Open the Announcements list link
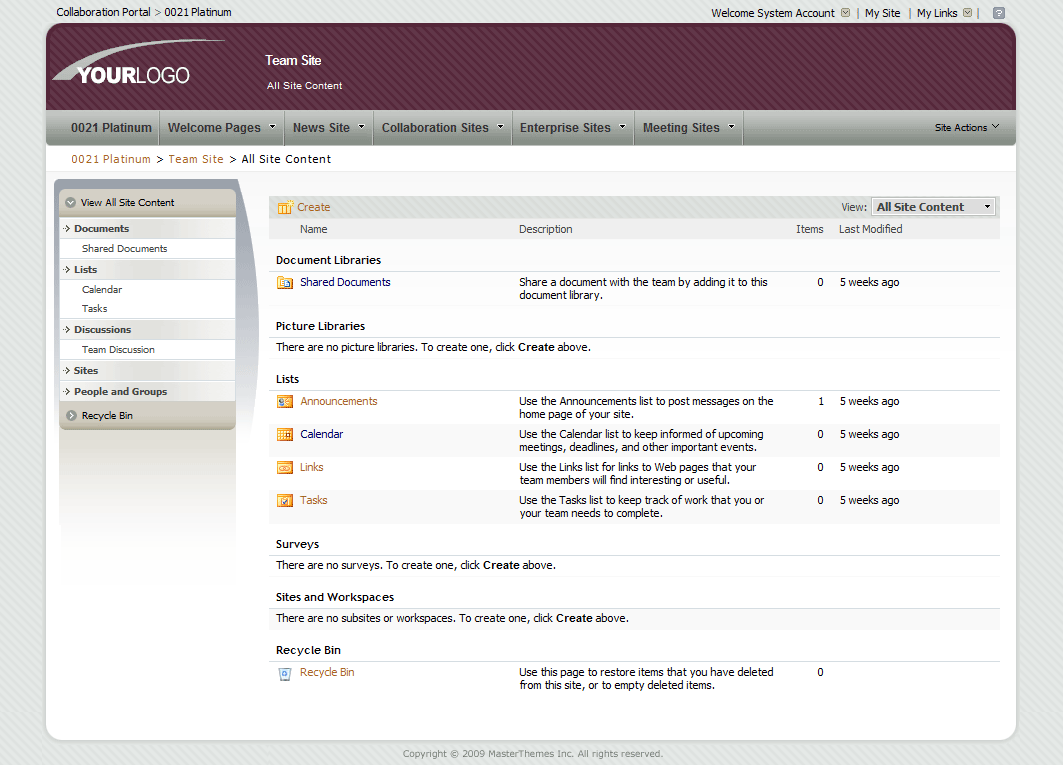 coord(339,402)
